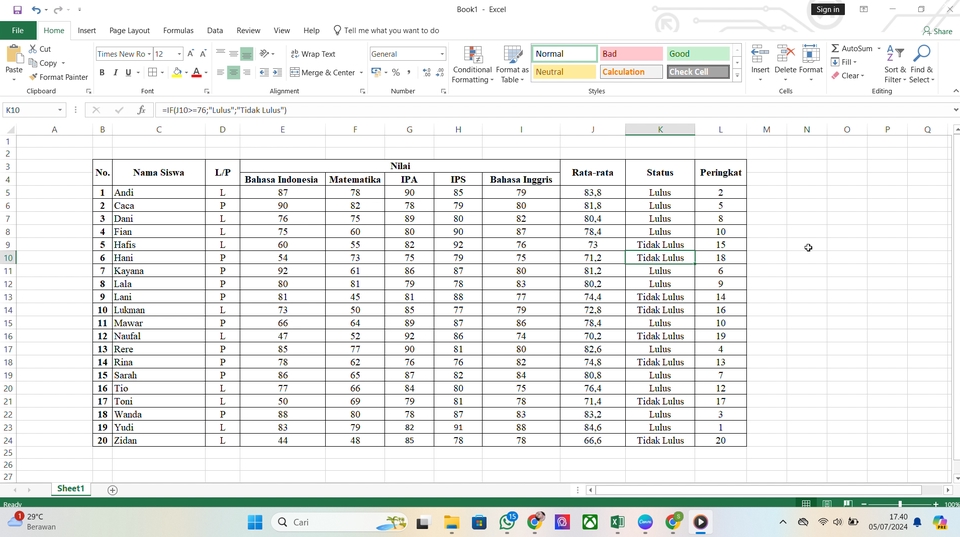Click Increase Decimal icon
Screen dimensions: 960x537
click(427, 72)
